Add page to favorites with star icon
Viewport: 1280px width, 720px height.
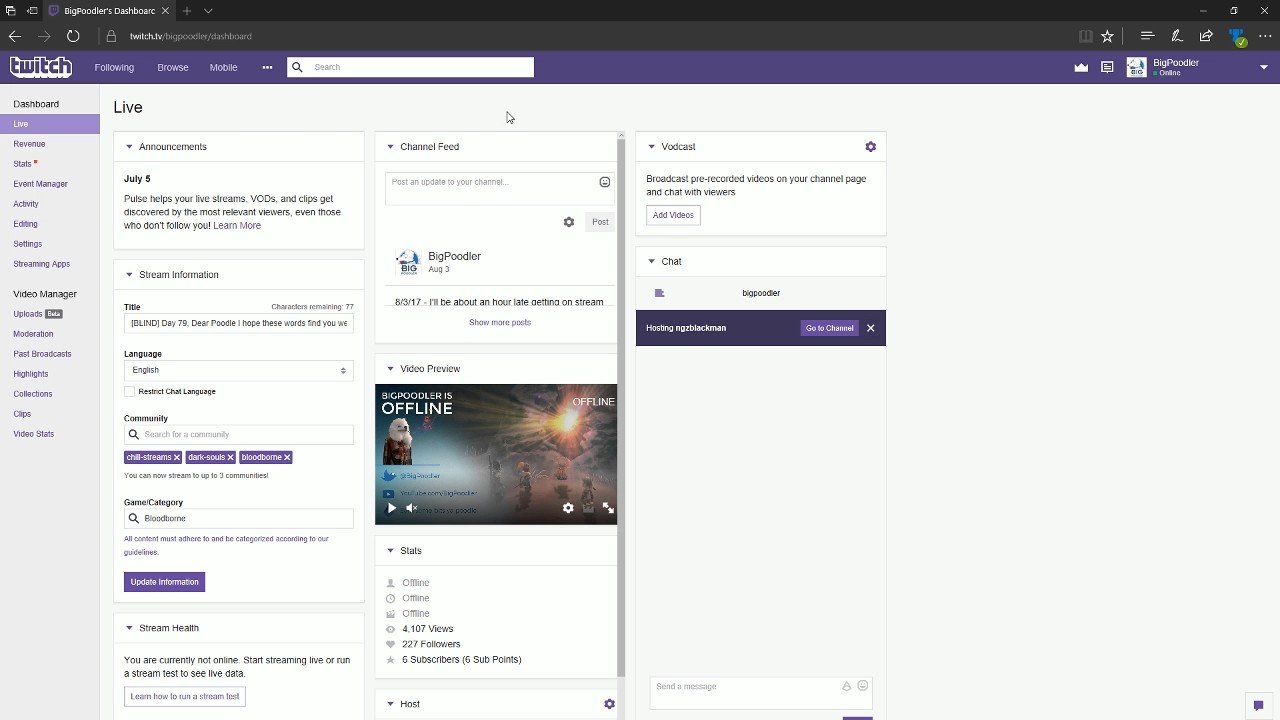(x=1107, y=36)
